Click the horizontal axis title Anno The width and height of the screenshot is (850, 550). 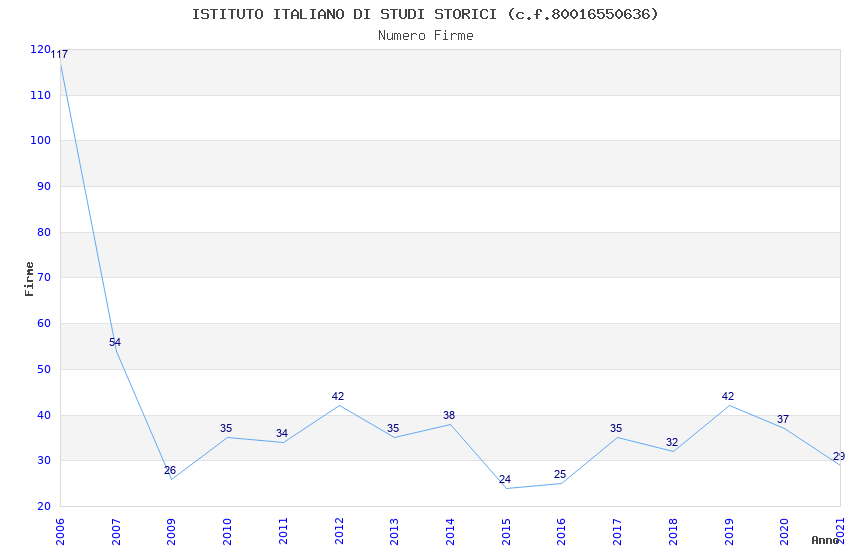pyautogui.click(x=825, y=540)
